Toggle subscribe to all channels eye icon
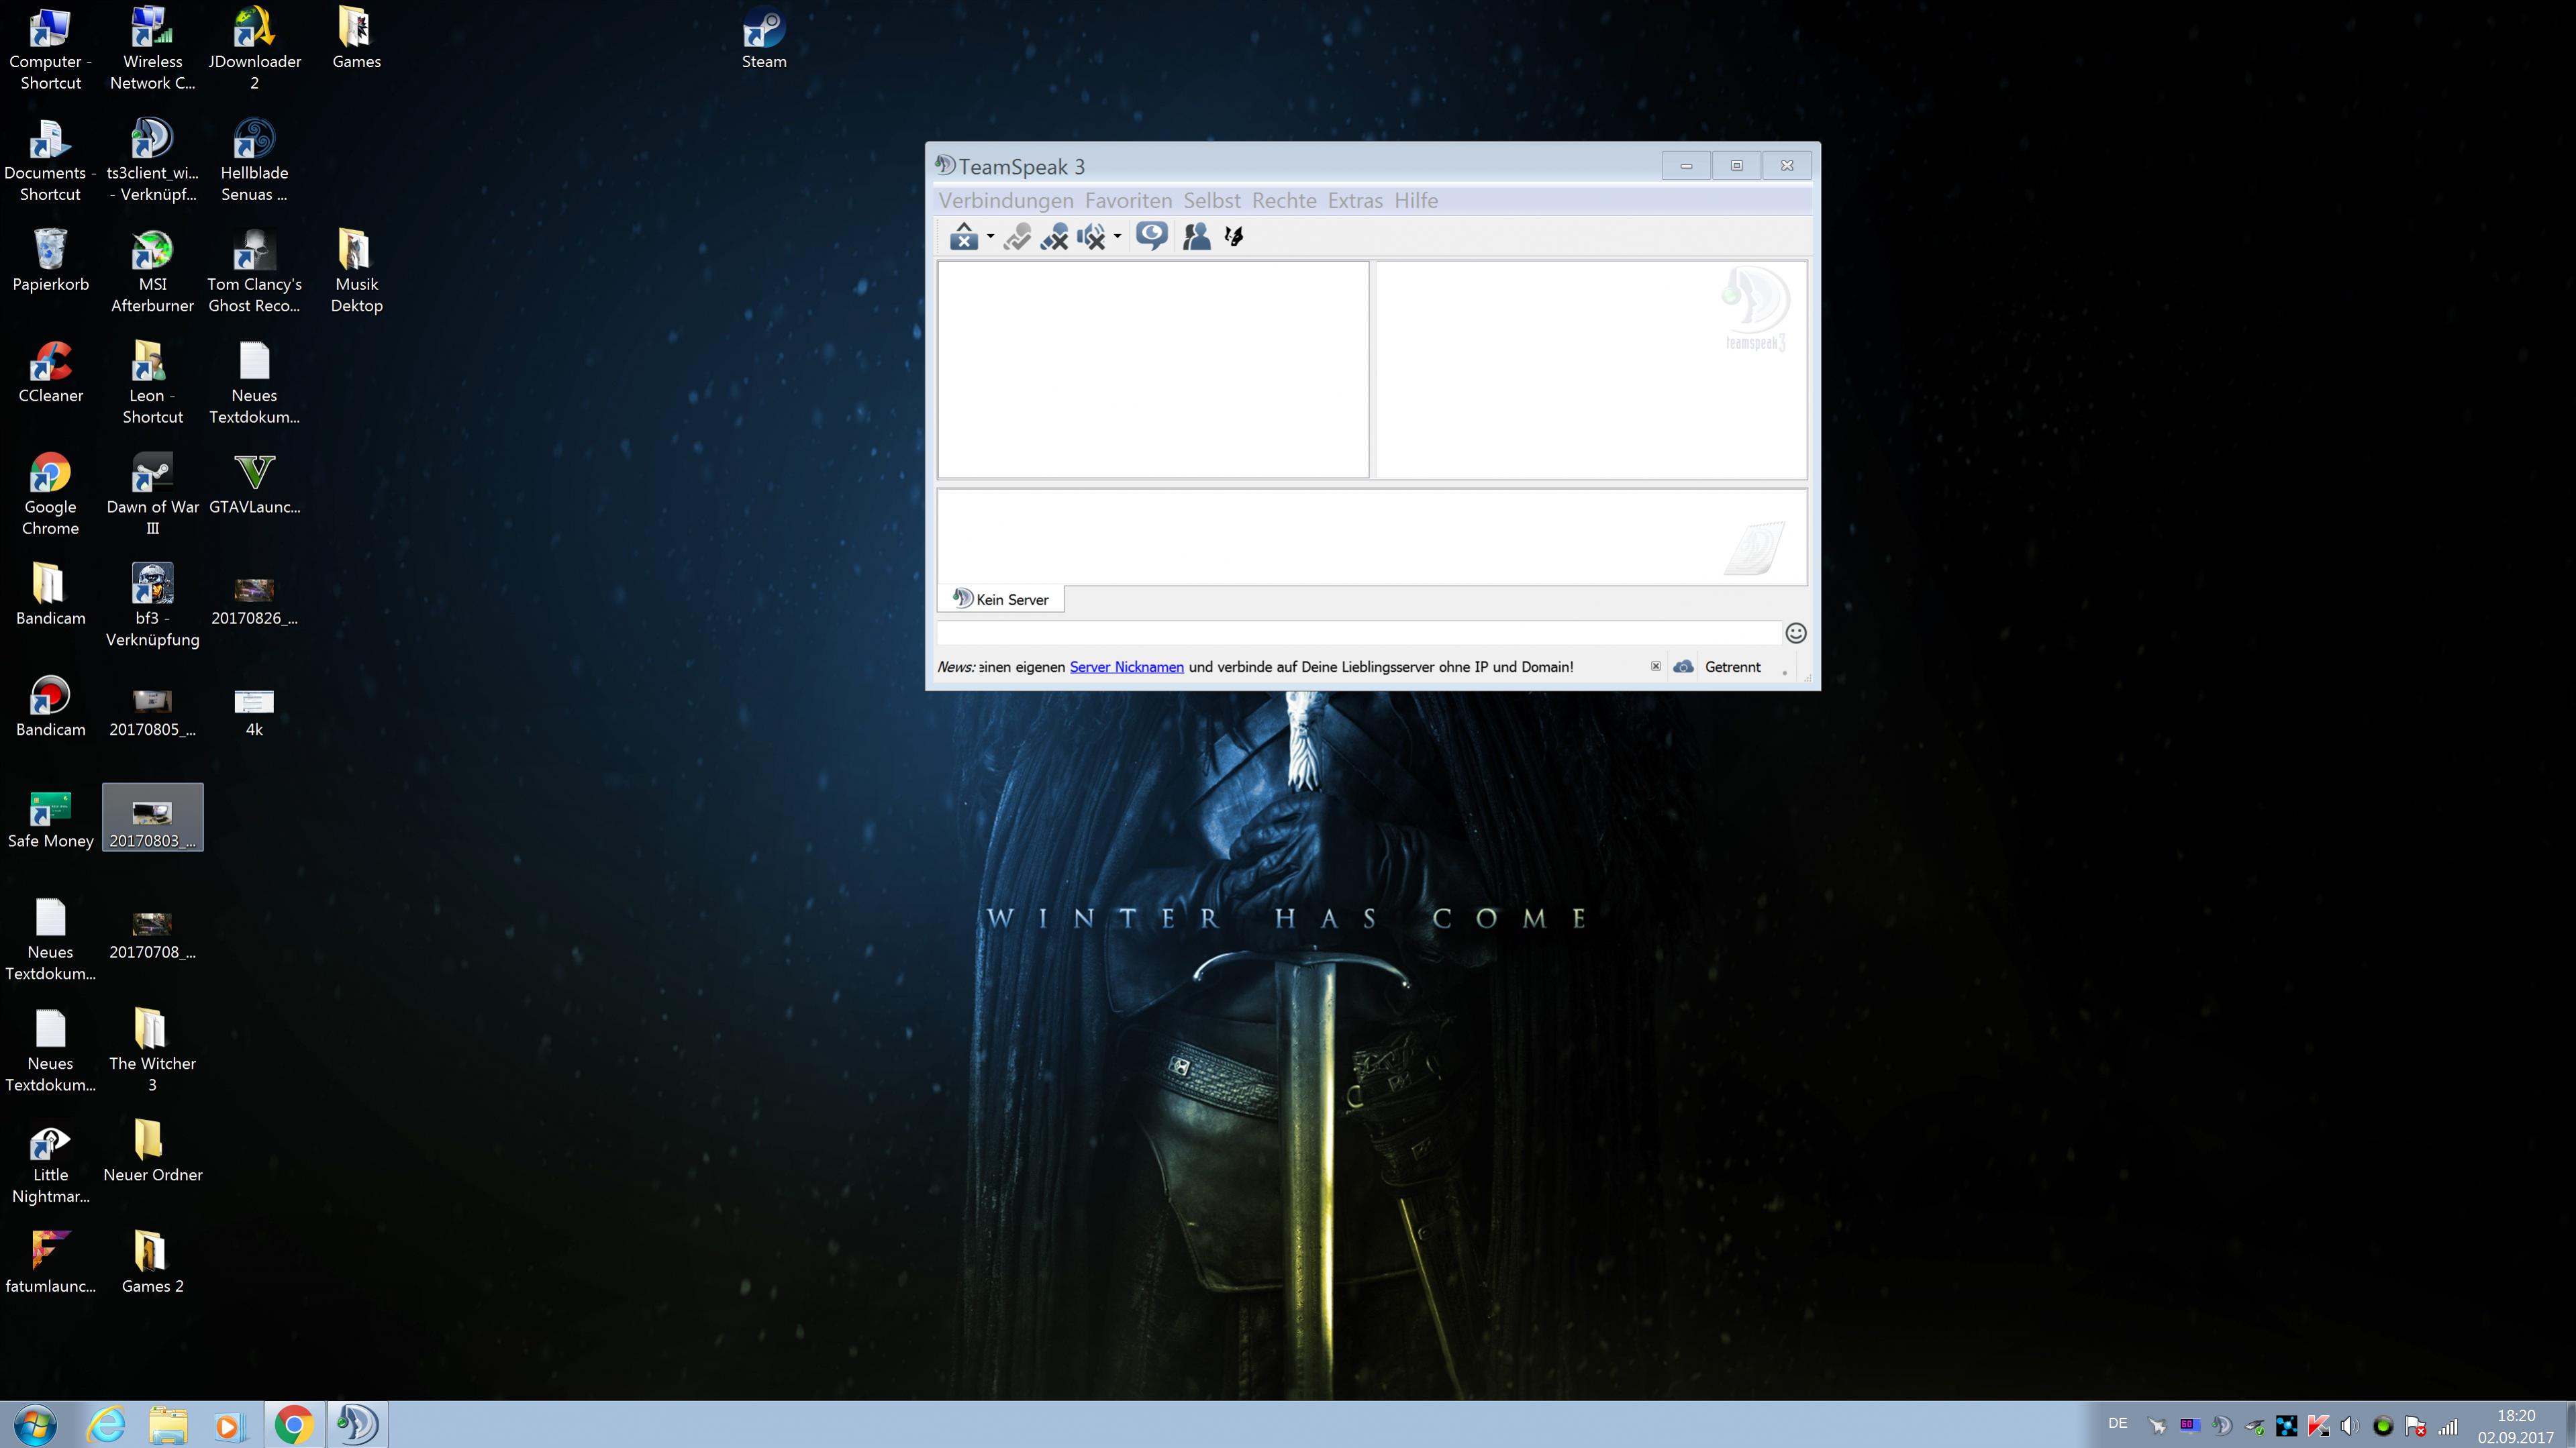2576x1448 pixels. (x=1151, y=236)
